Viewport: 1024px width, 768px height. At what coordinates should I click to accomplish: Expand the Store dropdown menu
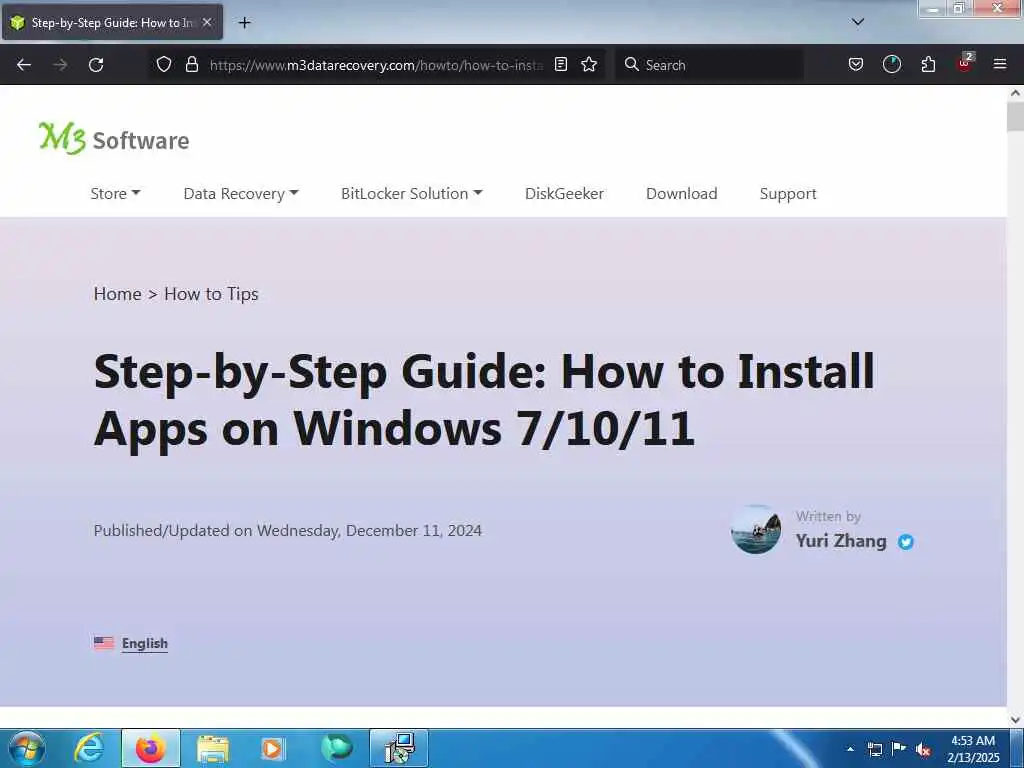pos(115,193)
